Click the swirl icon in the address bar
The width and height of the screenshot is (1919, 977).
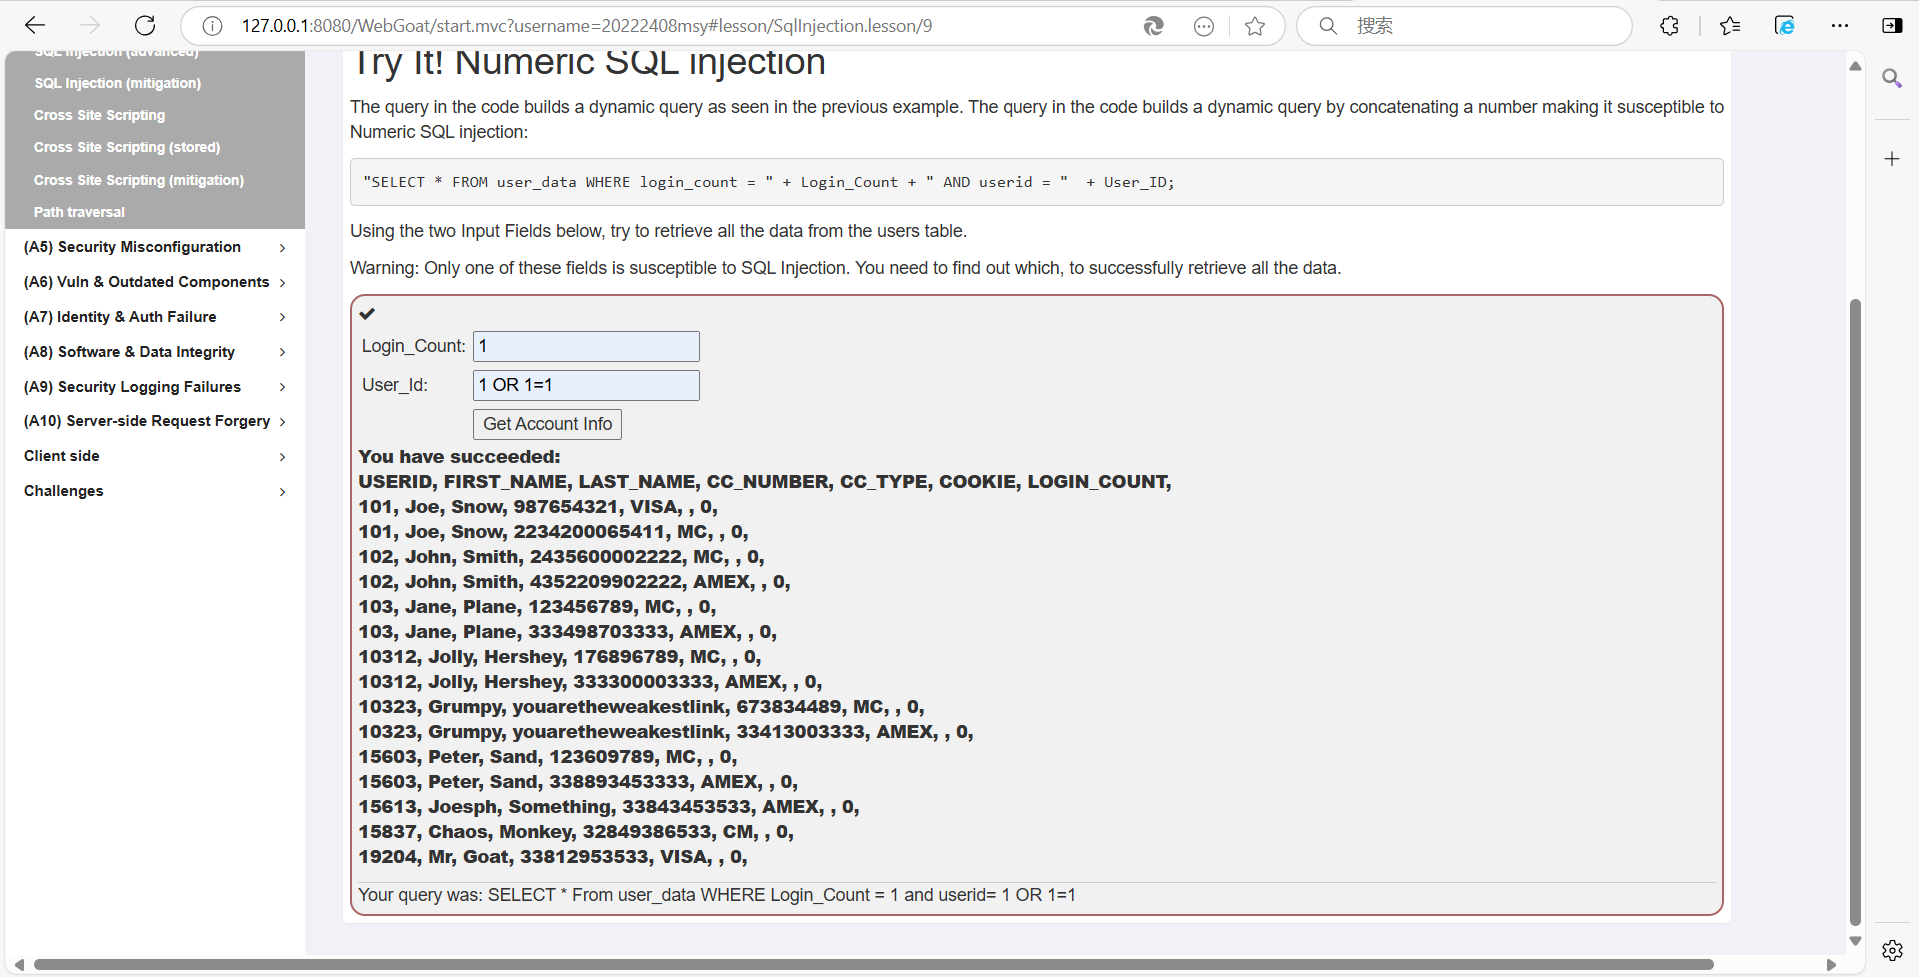click(1153, 26)
